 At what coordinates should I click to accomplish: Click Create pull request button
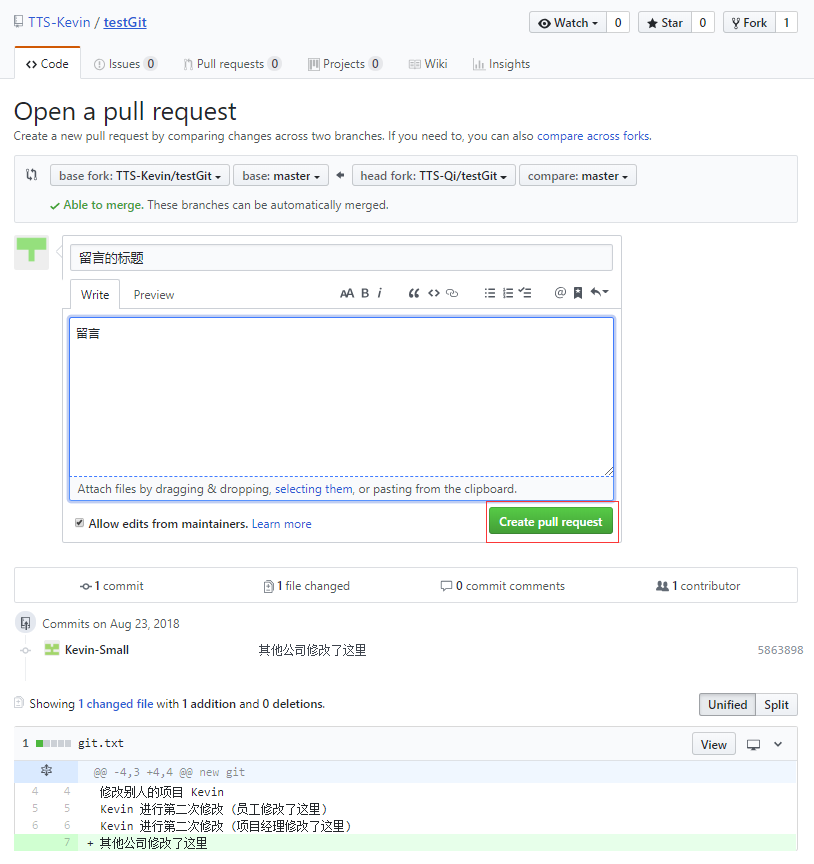[x=551, y=521]
